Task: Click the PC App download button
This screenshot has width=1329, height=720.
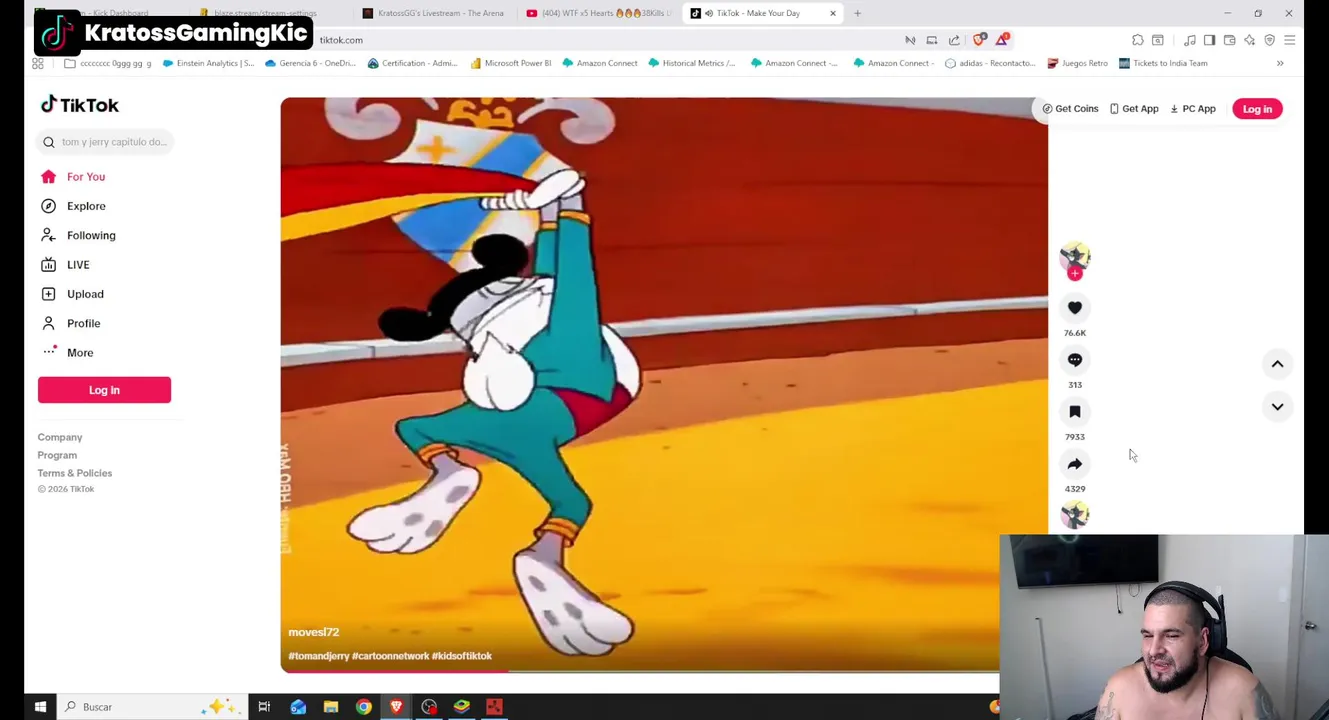Action: coord(1193,109)
